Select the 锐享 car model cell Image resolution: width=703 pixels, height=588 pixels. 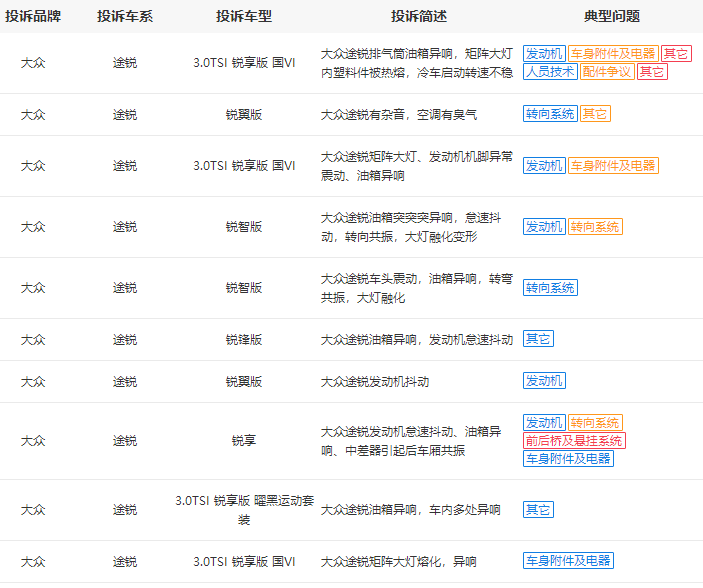pos(244,441)
